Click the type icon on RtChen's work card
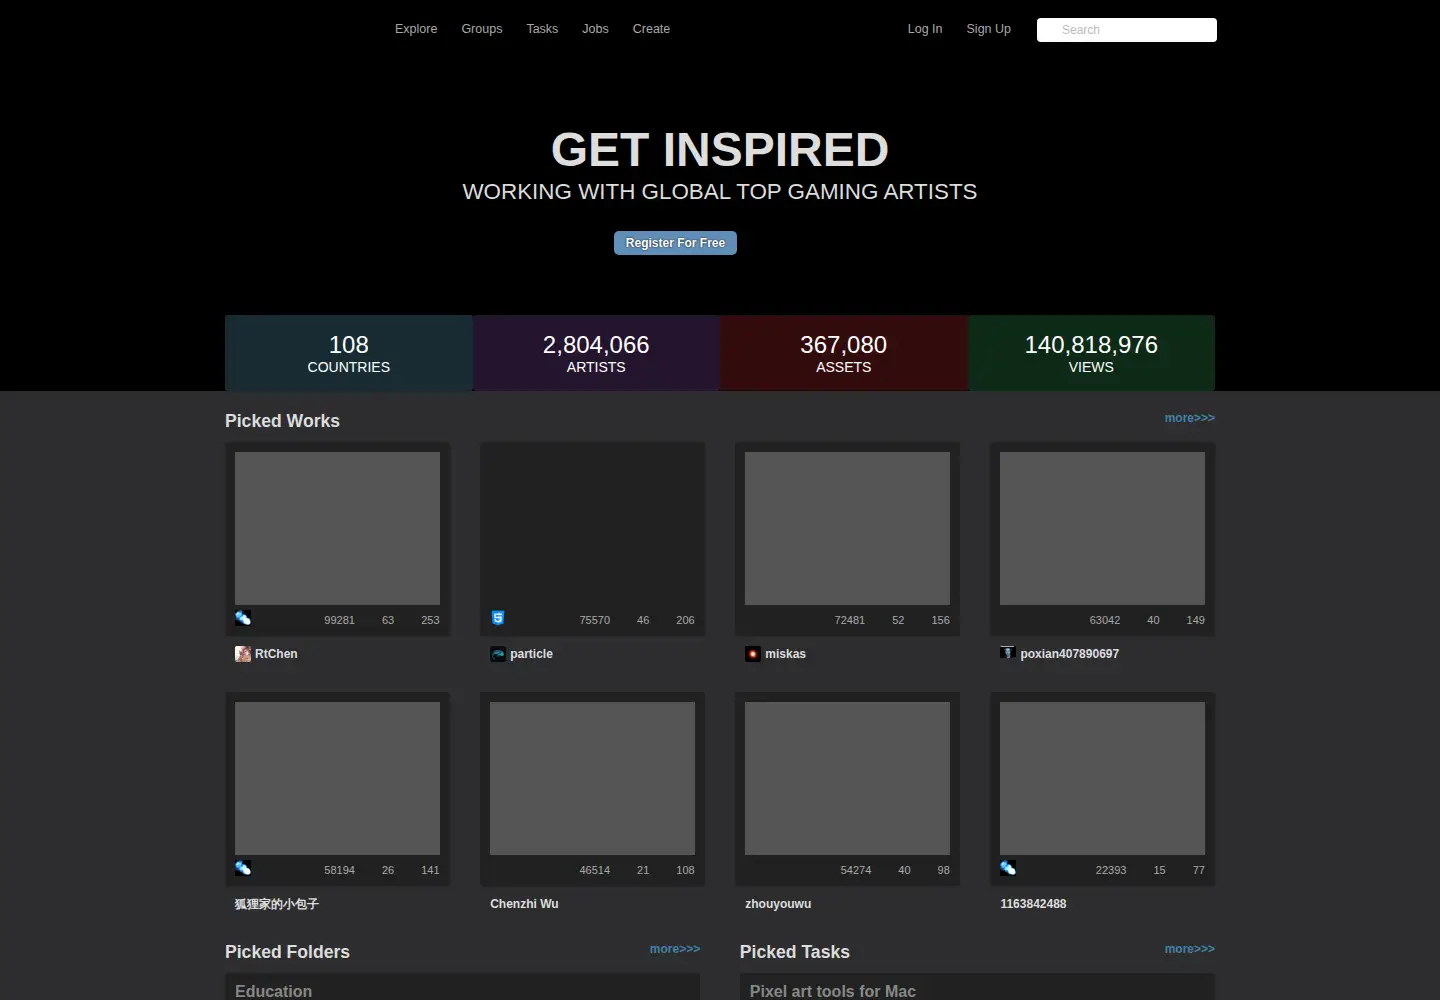The height and width of the screenshot is (1000, 1440). pyautogui.click(x=243, y=618)
